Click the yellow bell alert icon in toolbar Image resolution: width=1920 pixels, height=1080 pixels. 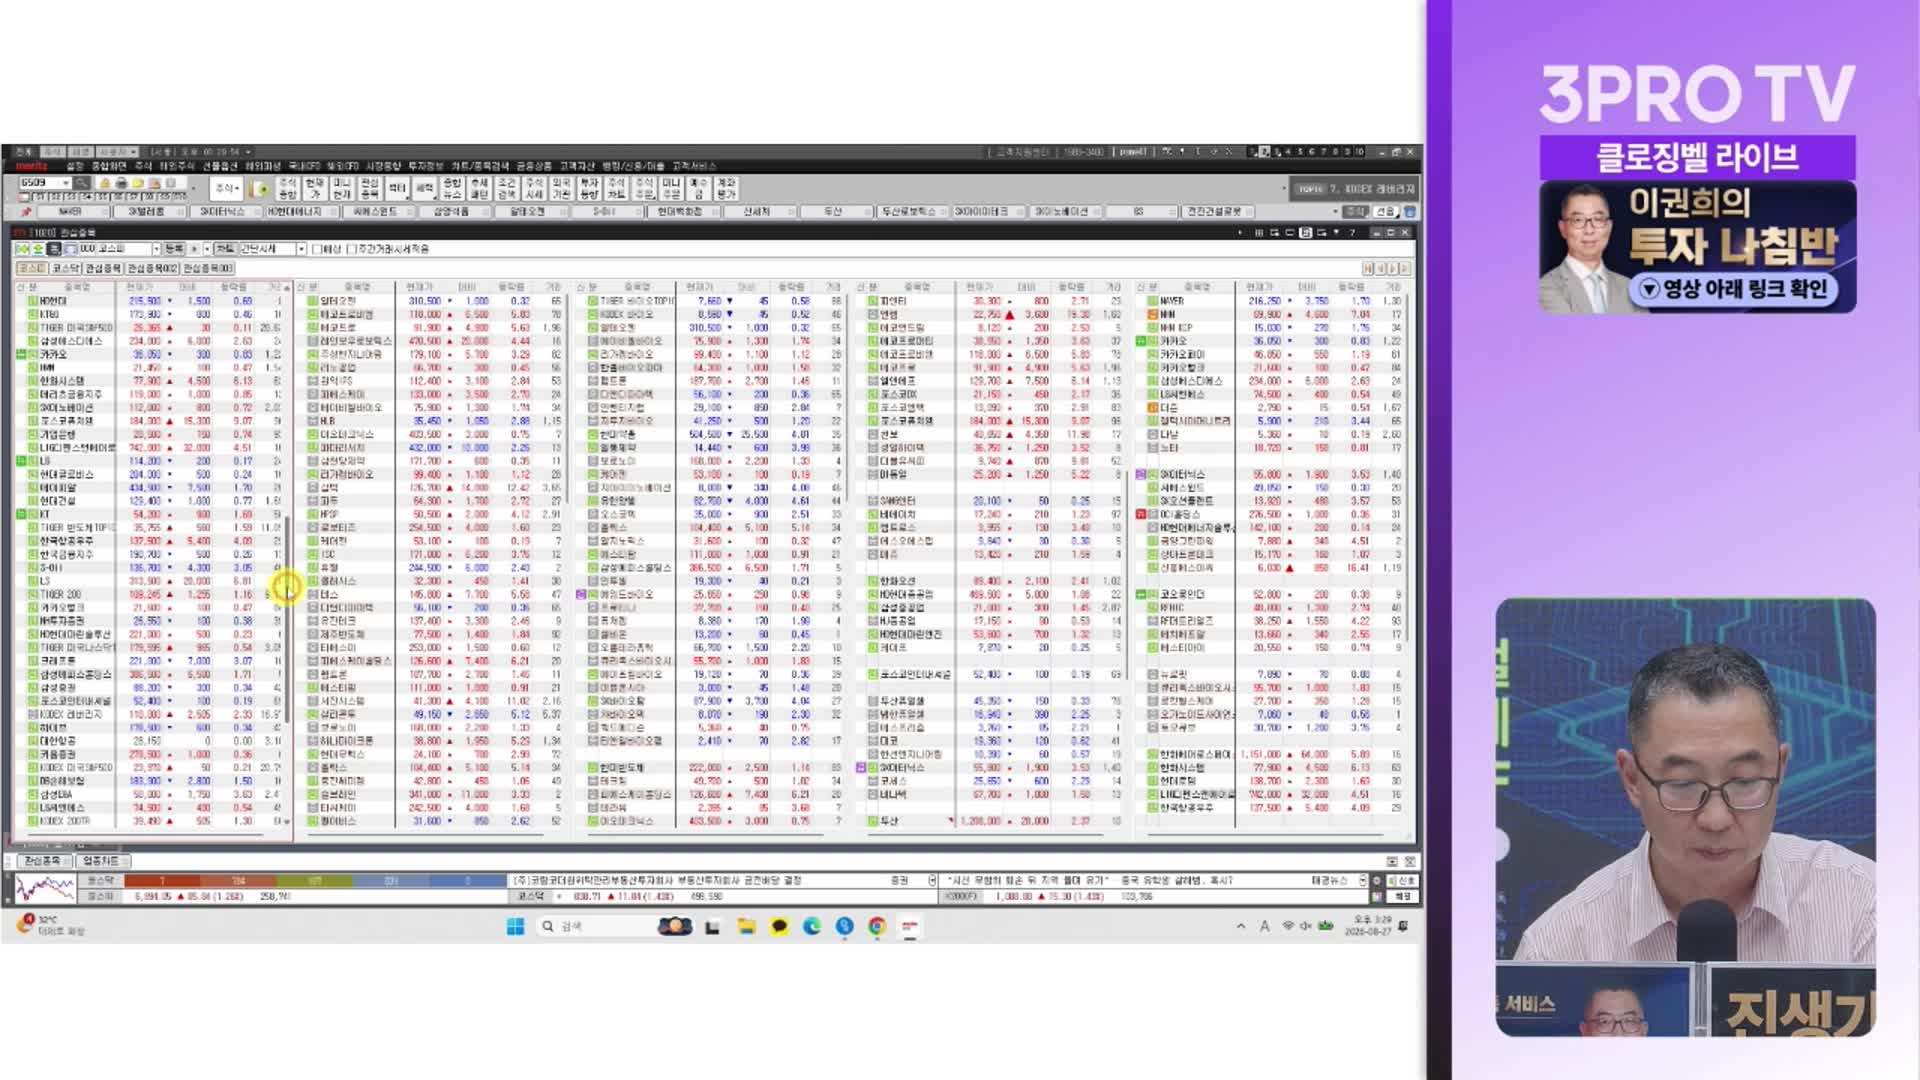pyautogui.click(x=105, y=184)
